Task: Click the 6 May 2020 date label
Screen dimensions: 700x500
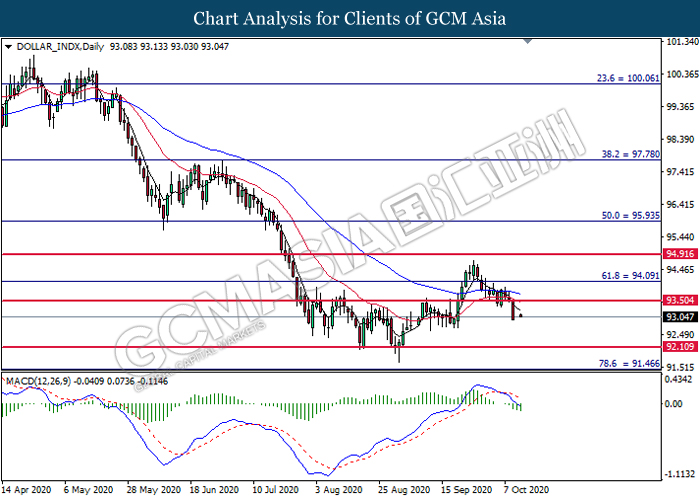Action: [88, 490]
